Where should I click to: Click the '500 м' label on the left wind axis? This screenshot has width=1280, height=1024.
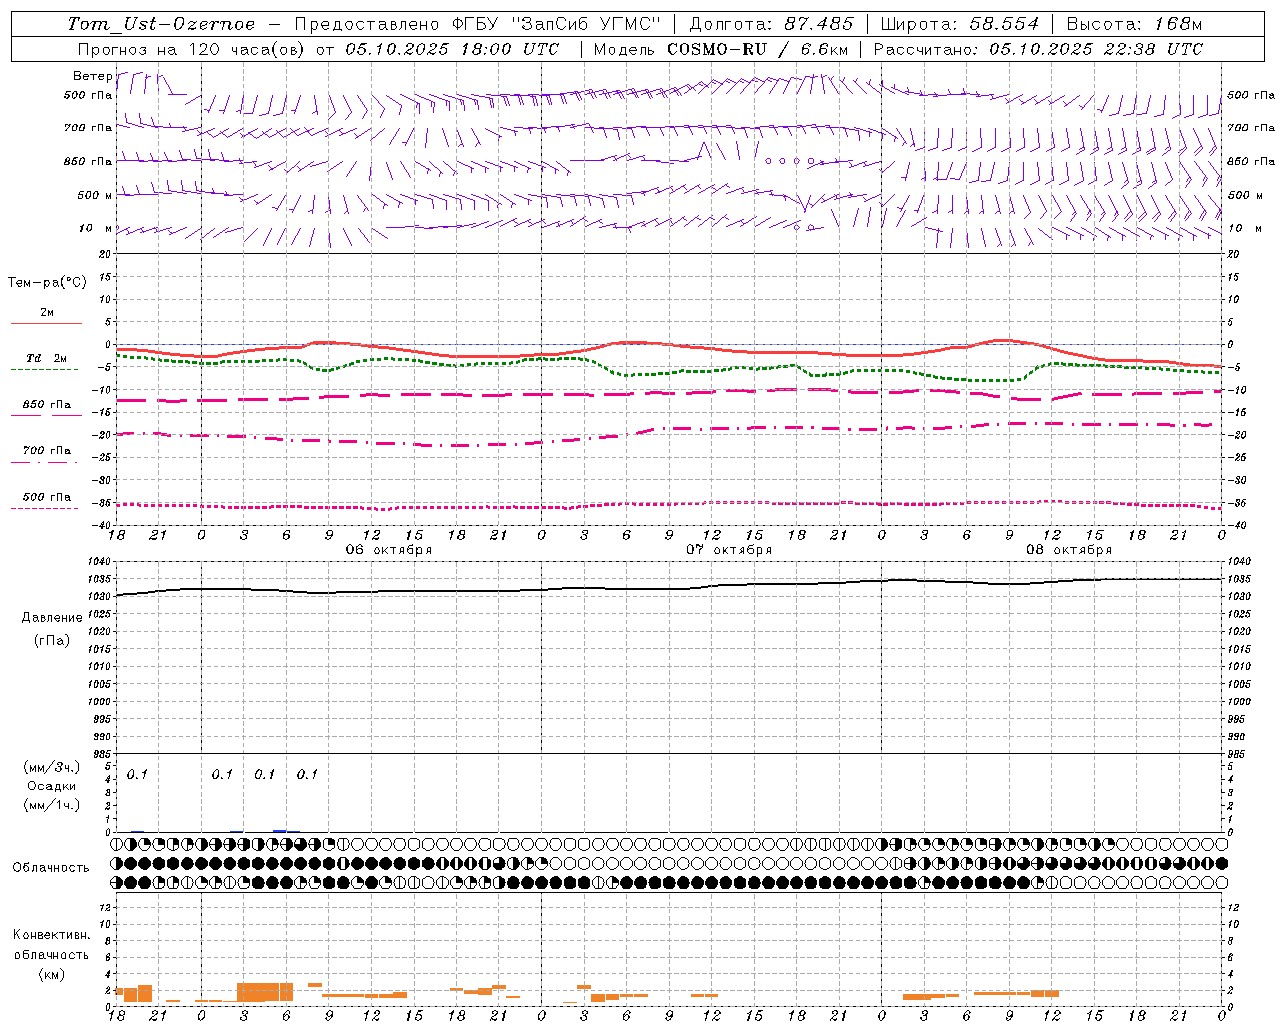[95, 195]
